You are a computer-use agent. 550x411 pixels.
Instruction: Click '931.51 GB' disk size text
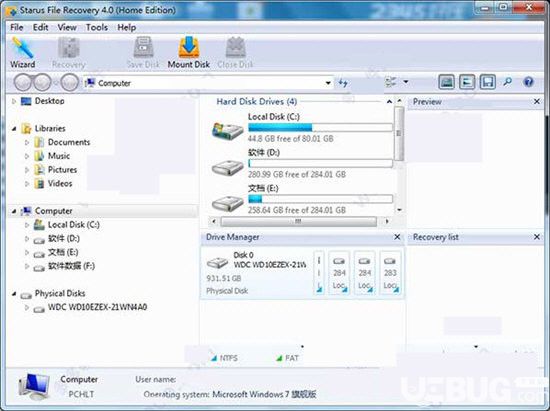click(x=223, y=278)
